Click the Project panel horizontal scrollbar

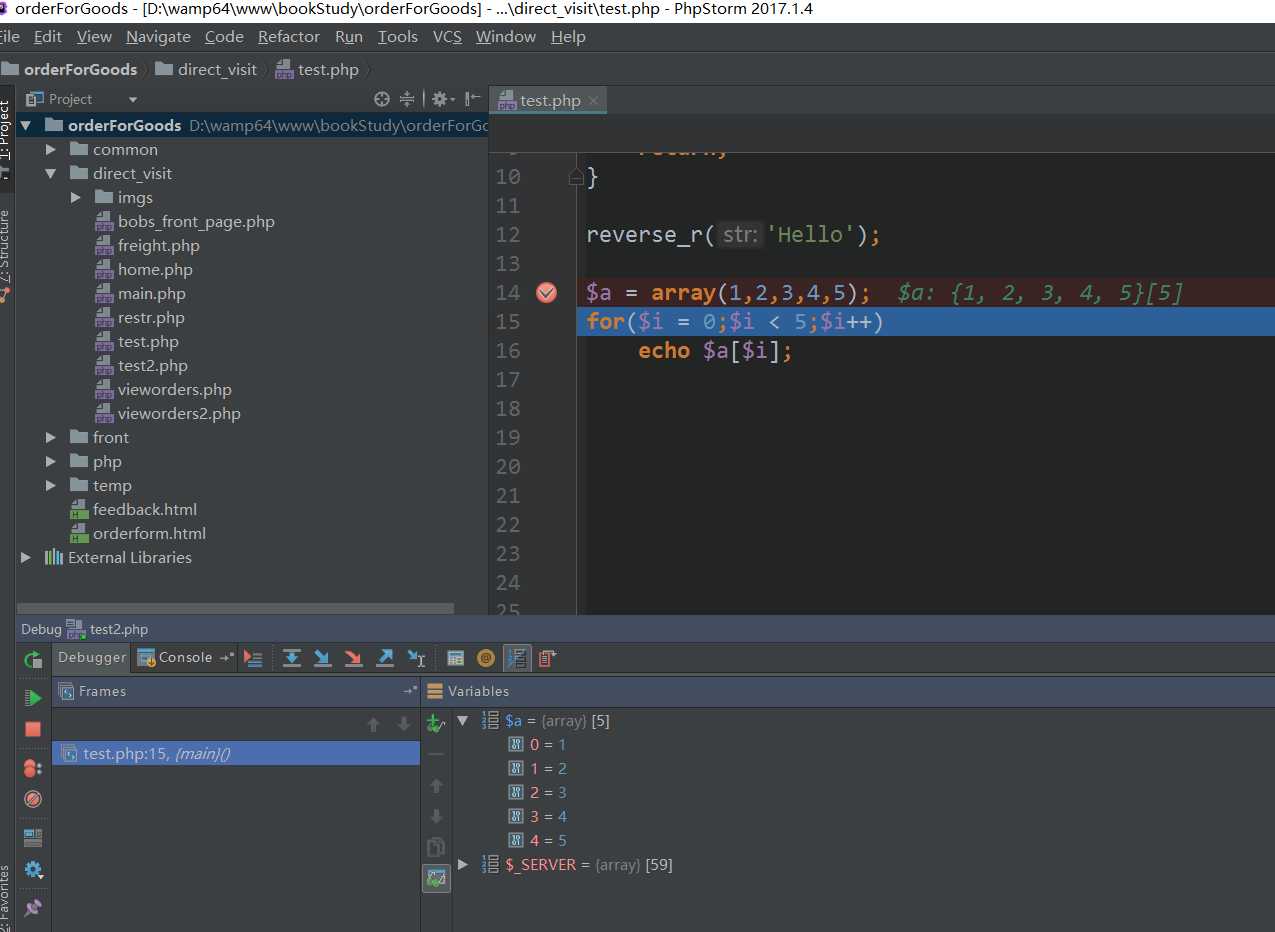236,608
